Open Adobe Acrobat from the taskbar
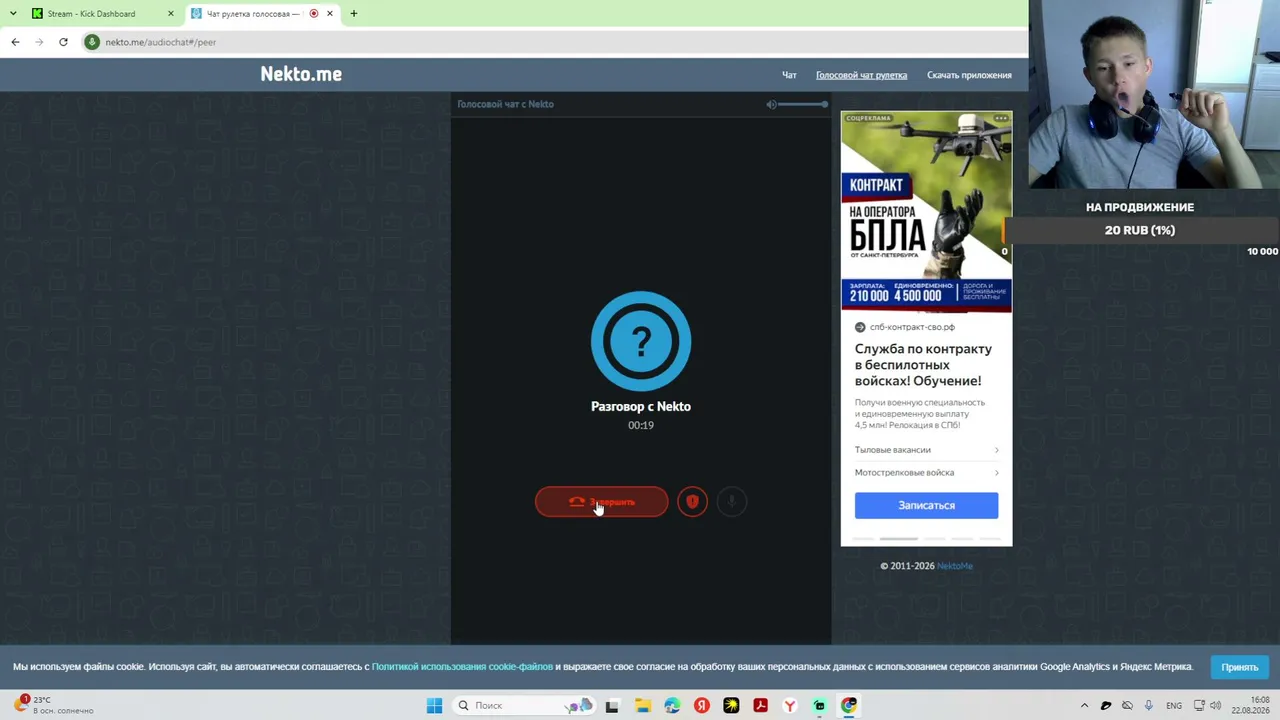 click(x=761, y=706)
